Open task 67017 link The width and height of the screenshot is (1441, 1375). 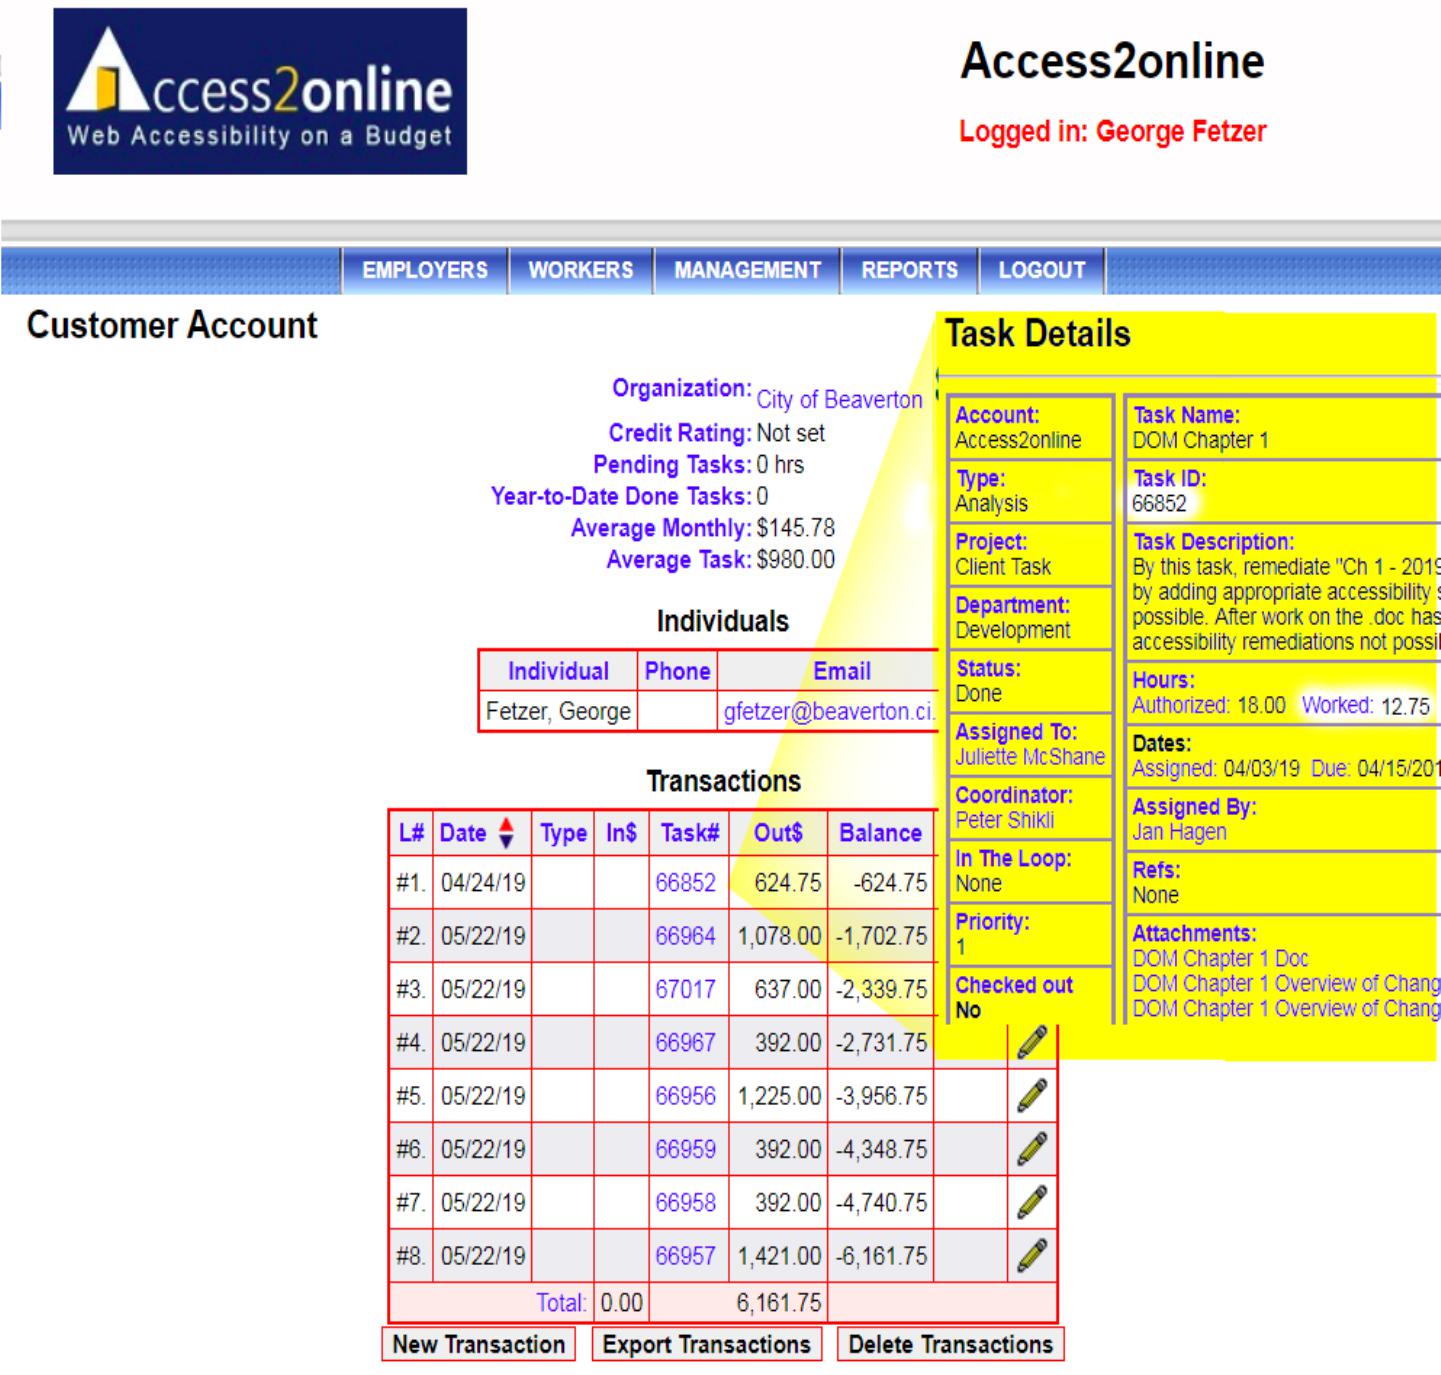point(686,989)
